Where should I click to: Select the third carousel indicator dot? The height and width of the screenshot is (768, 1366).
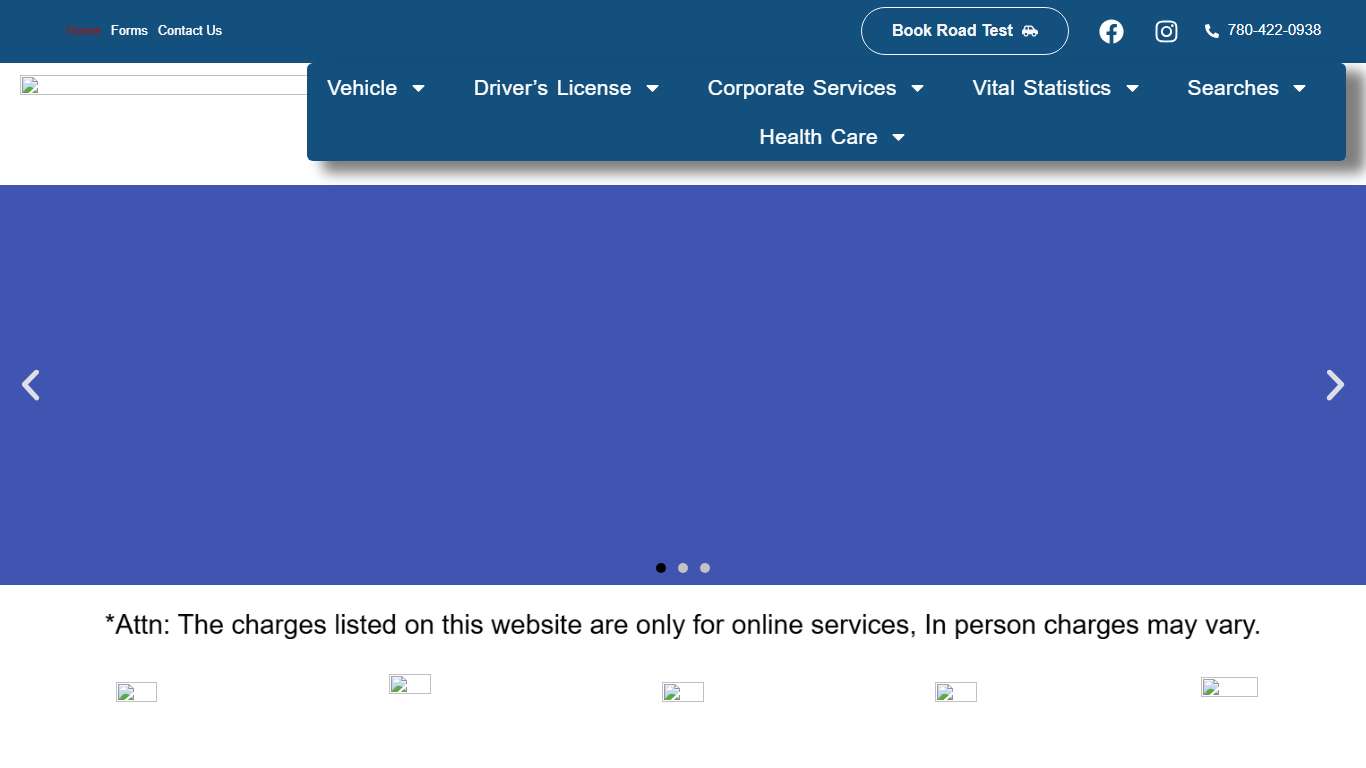coord(705,567)
